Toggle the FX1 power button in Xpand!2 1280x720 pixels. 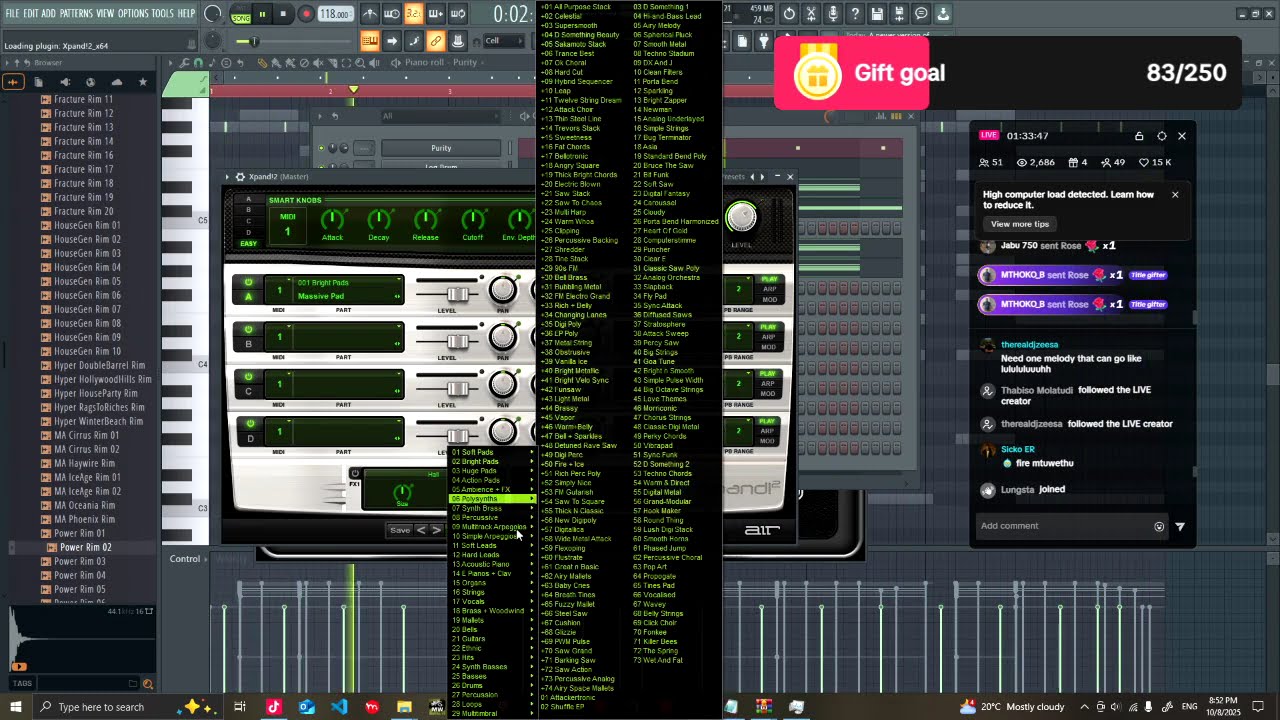(355, 473)
